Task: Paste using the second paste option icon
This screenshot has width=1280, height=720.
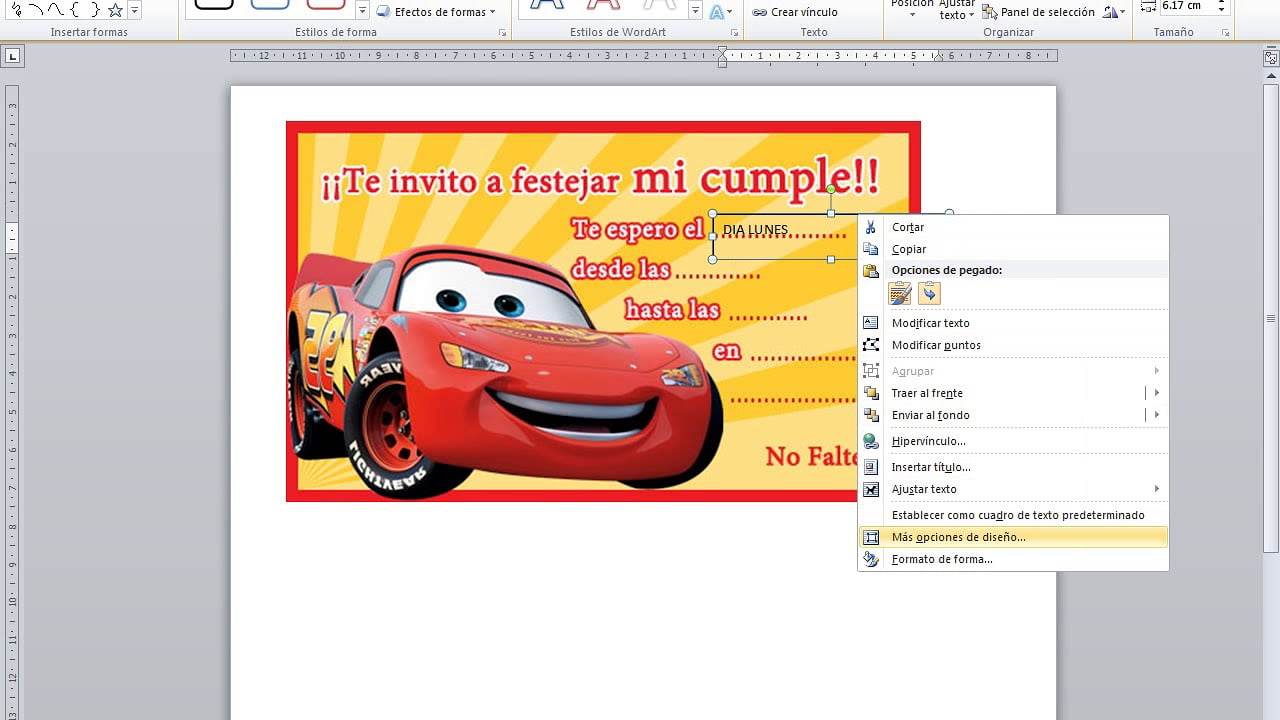Action: 929,293
